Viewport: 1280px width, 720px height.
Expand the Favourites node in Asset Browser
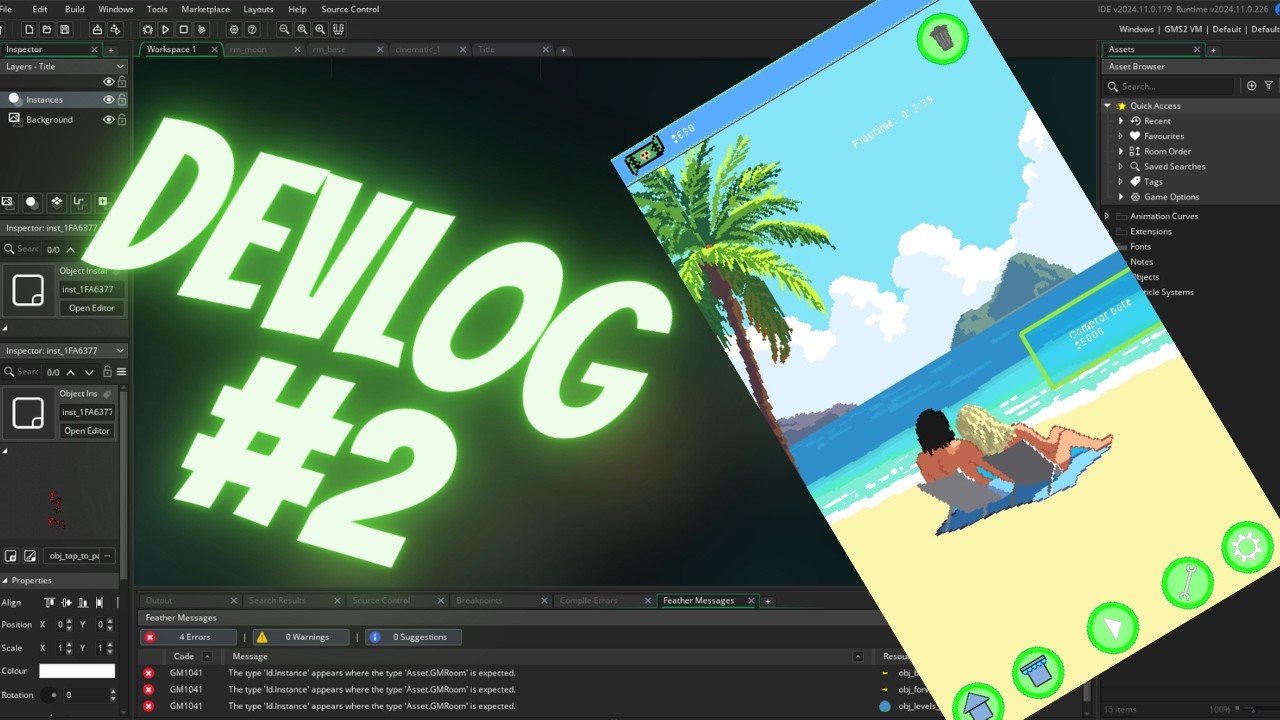[1121, 136]
